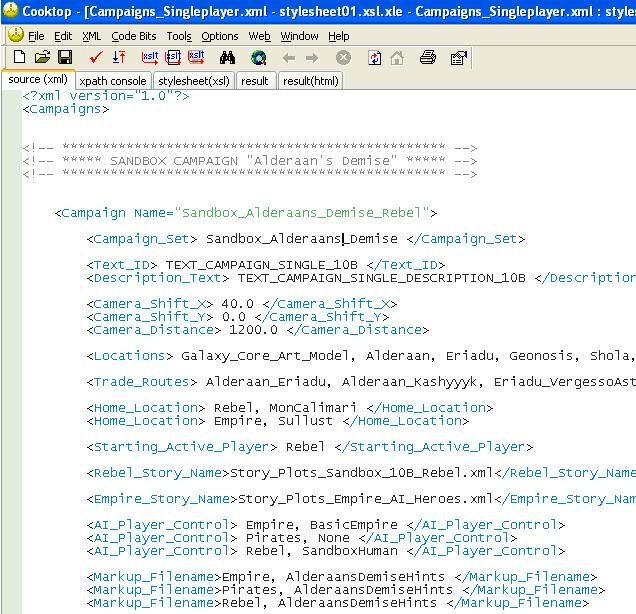The width and height of the screenshot is (636, 614).
Task: Click the forward arrow toolbar icon
Action: pyautogui.click(x=312, y=58)
